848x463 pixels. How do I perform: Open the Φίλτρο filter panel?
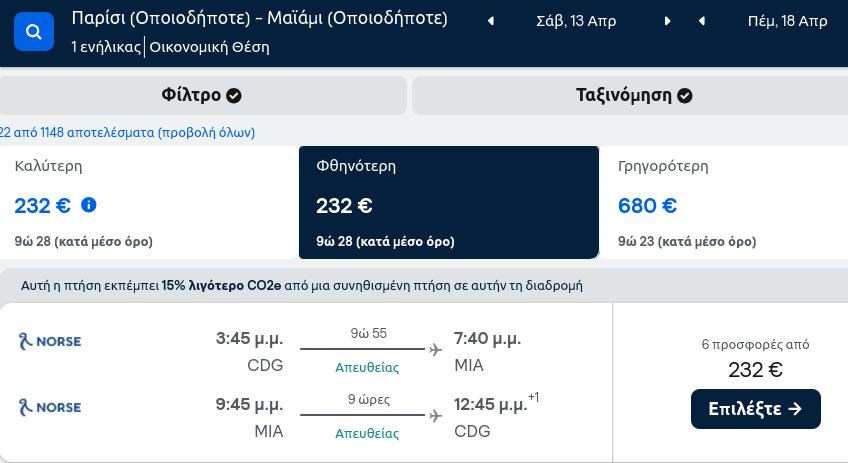[x=202, y=95]
